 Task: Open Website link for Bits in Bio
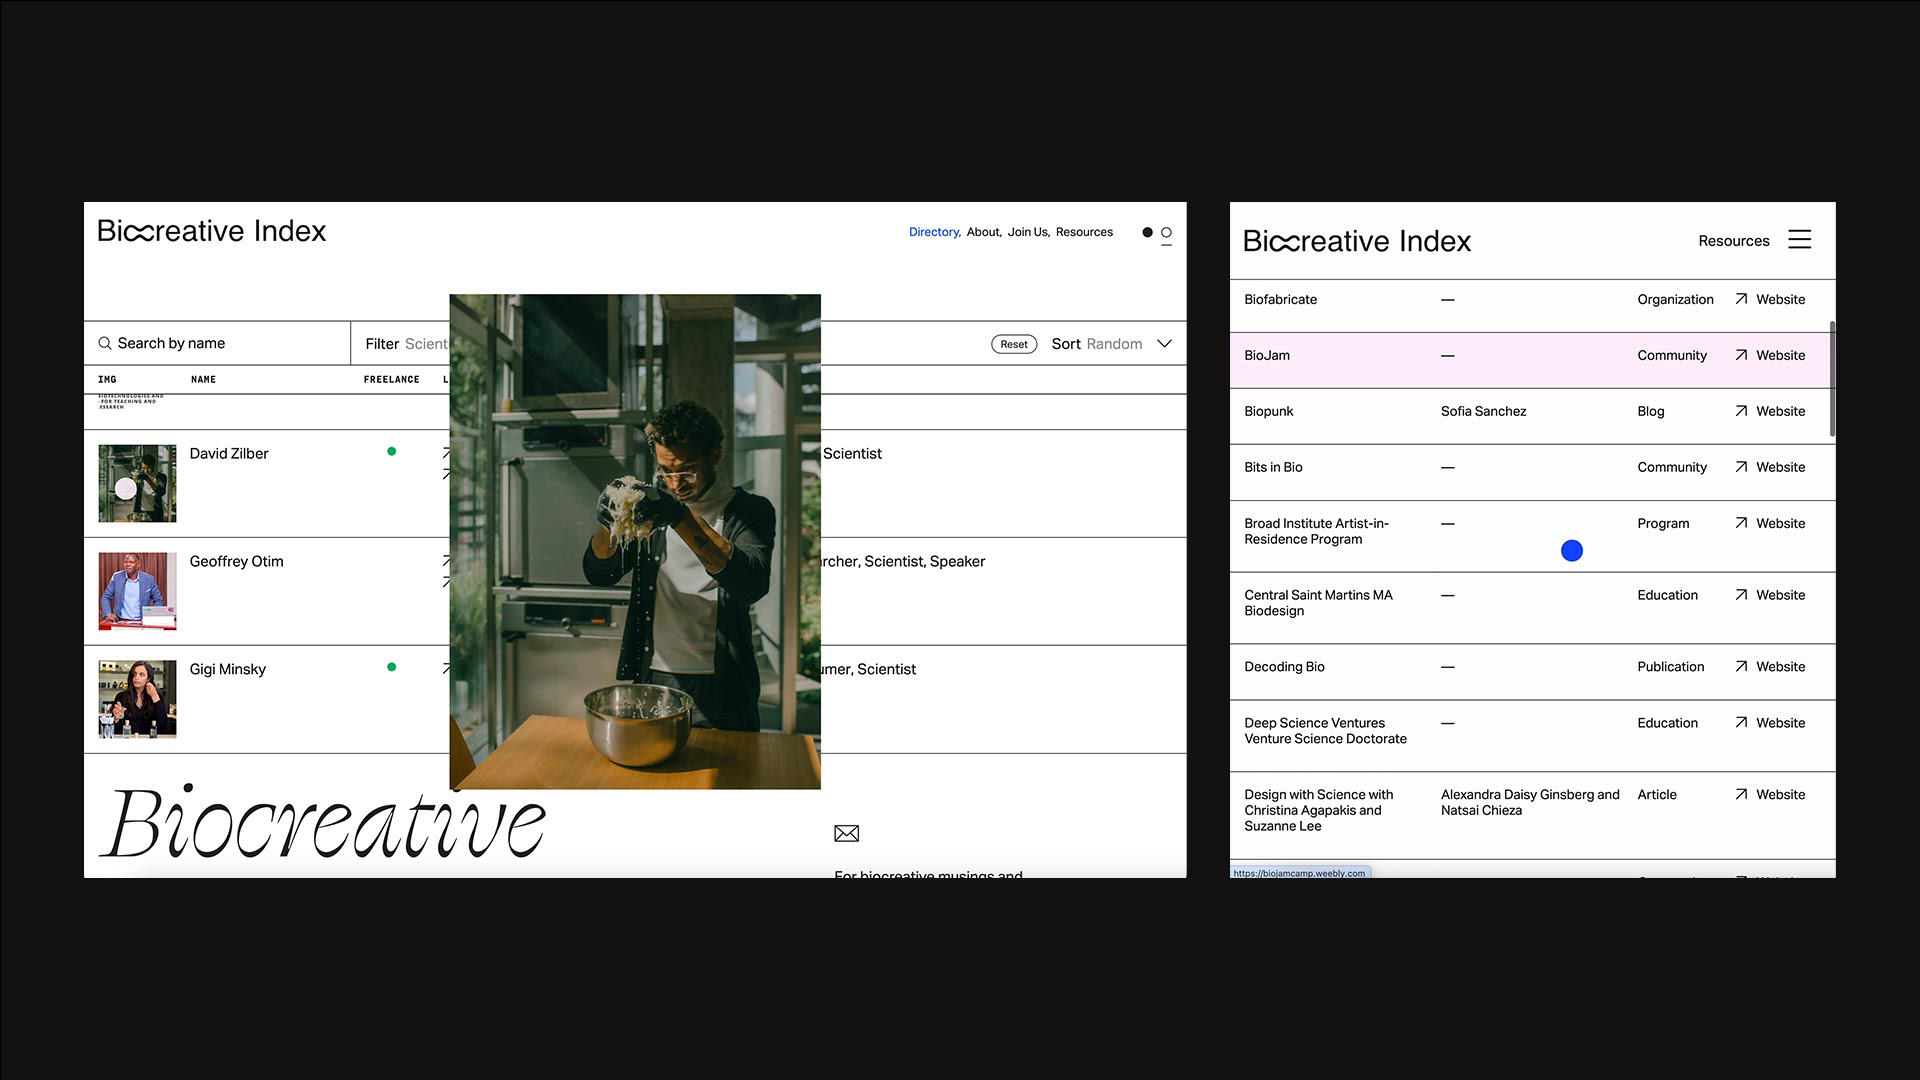(1781, 467)
